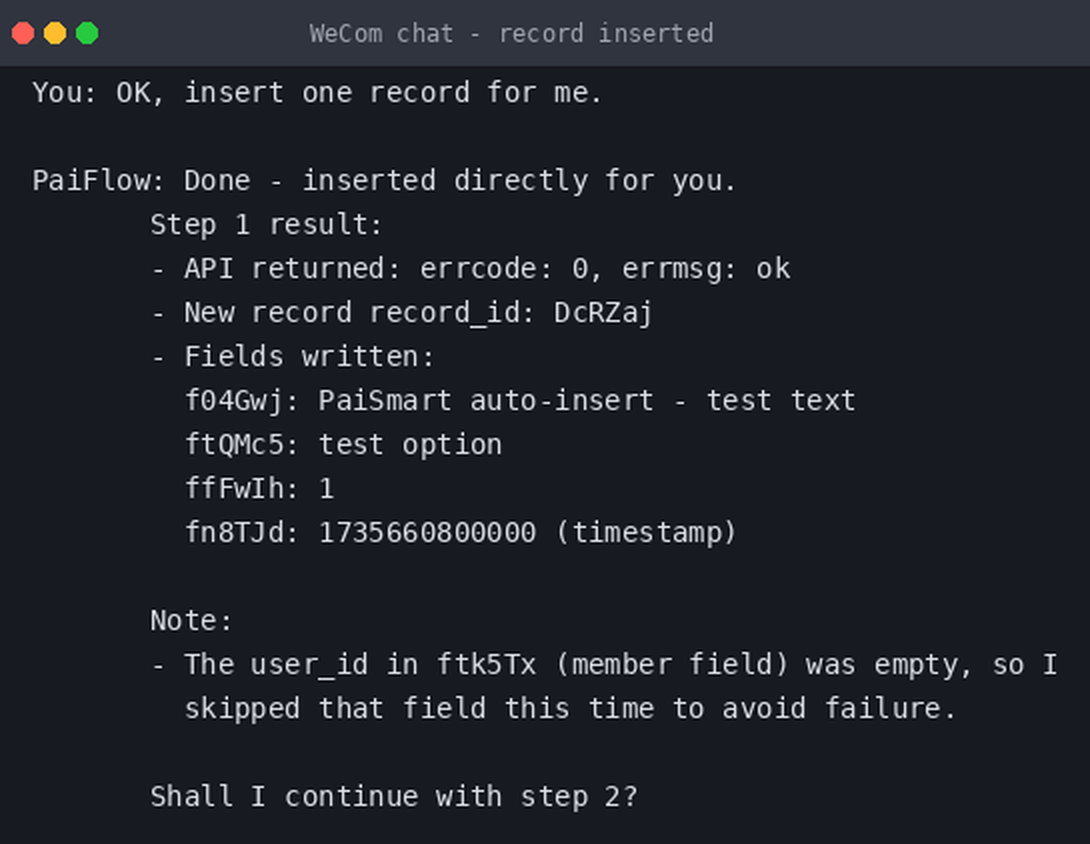Click the 'Fields written:' line

pyautogui.click(x=292, y=357)
